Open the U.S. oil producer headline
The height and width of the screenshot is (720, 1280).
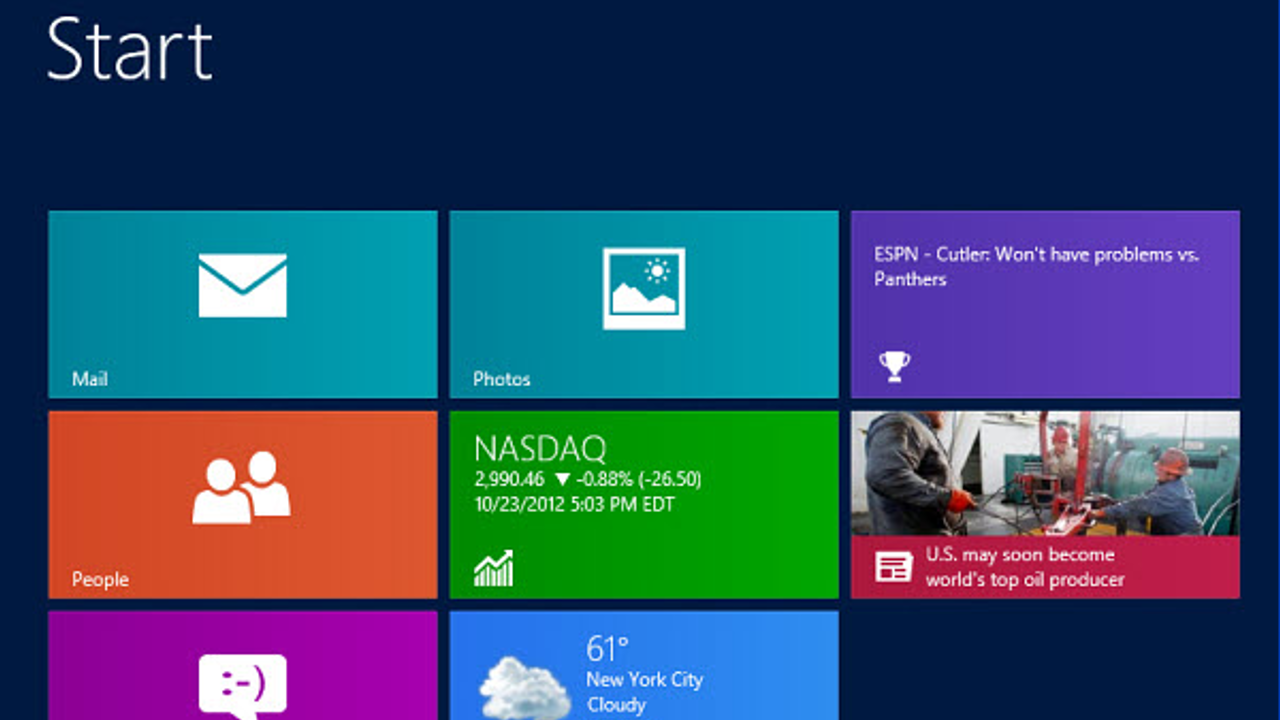point(1024,567)
